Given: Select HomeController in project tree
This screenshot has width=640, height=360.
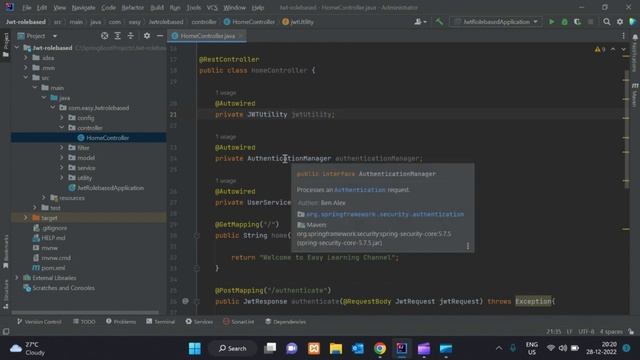Looking at the screenshot, I should click(88, 138).
